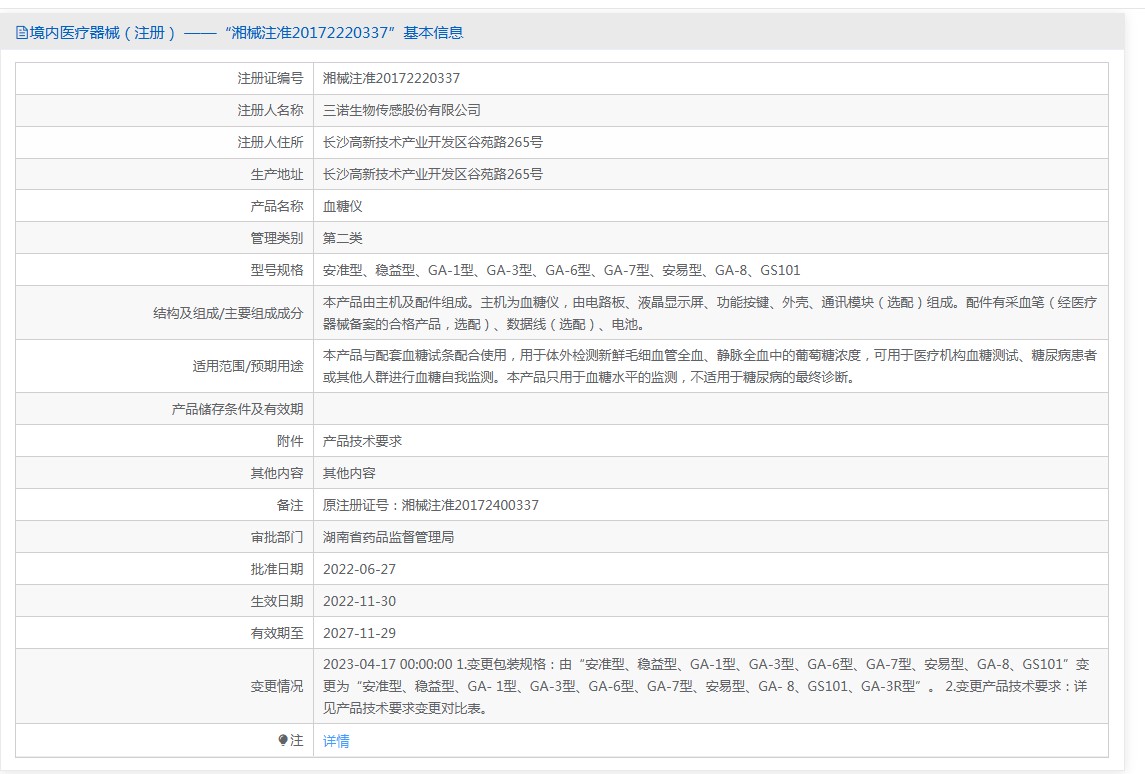
Task: Click the bullet icon beside 注
Action: (x=283, y=740)
